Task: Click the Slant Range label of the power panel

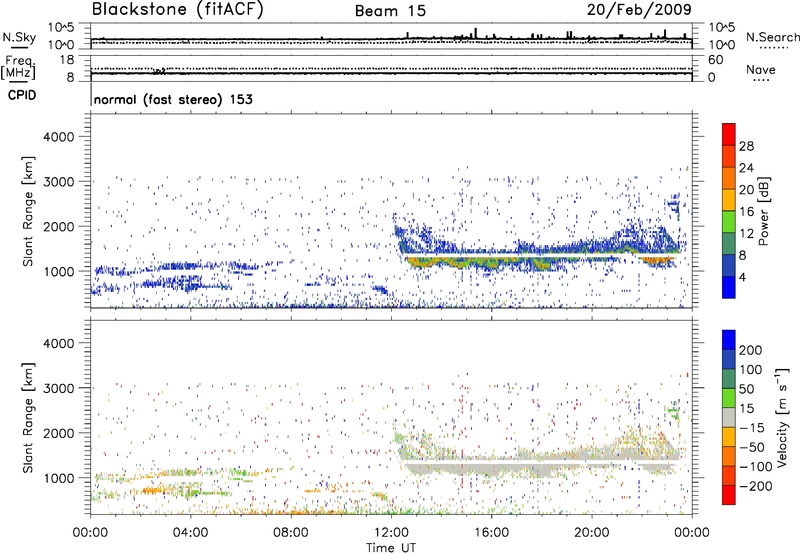Action: tap(28, 211)
